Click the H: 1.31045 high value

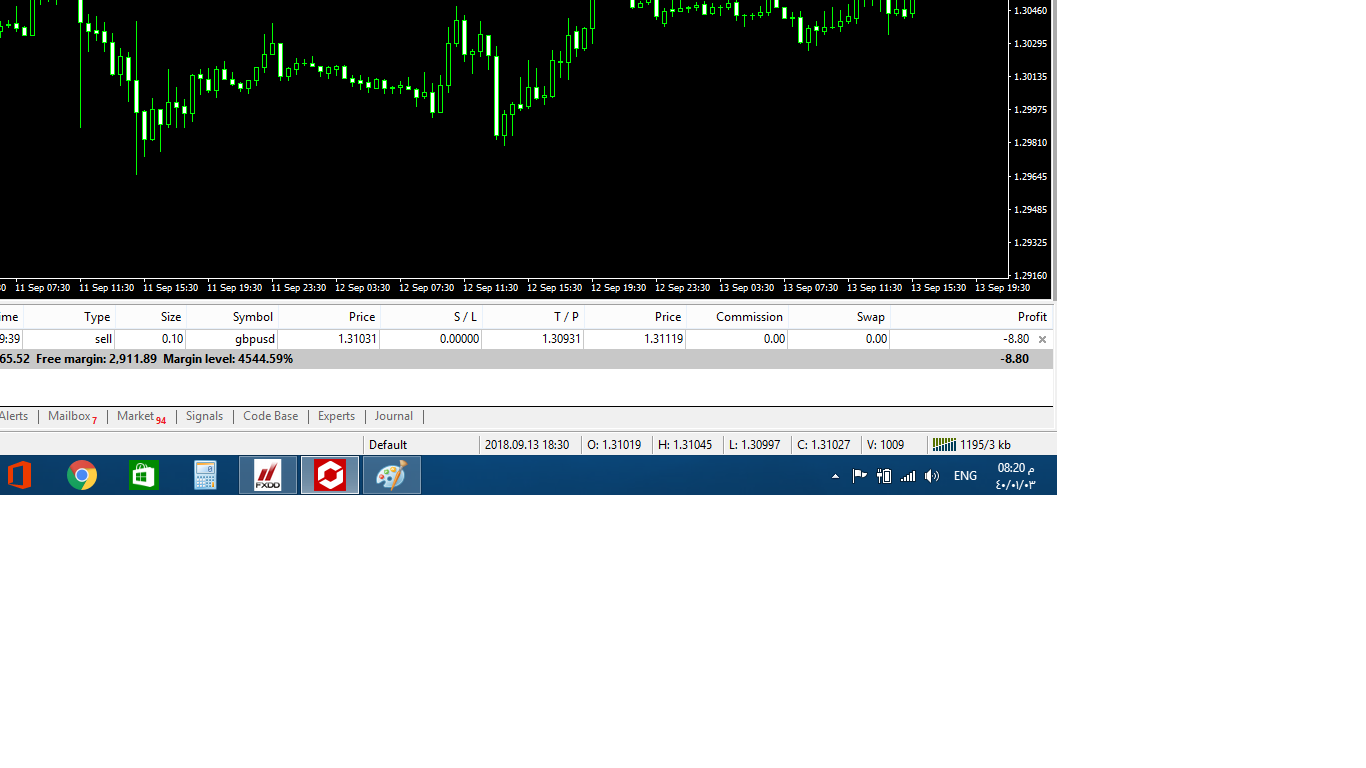click(x=685, y=445)
